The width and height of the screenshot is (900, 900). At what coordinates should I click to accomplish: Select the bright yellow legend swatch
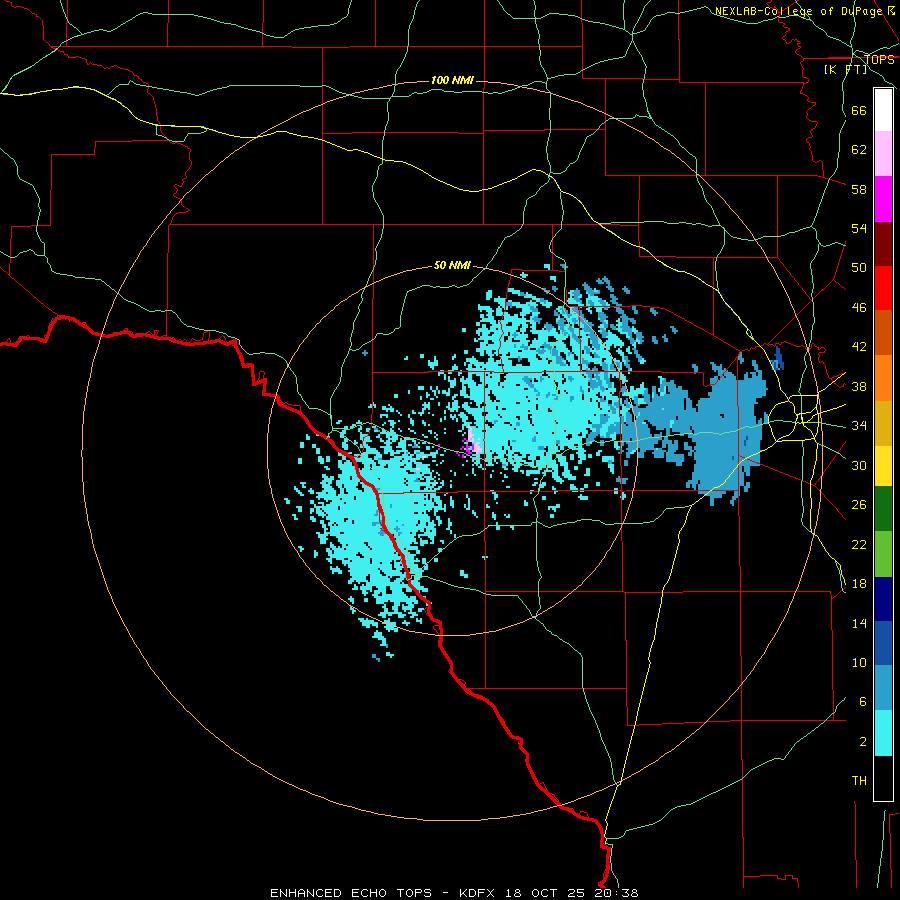[883, 466]
